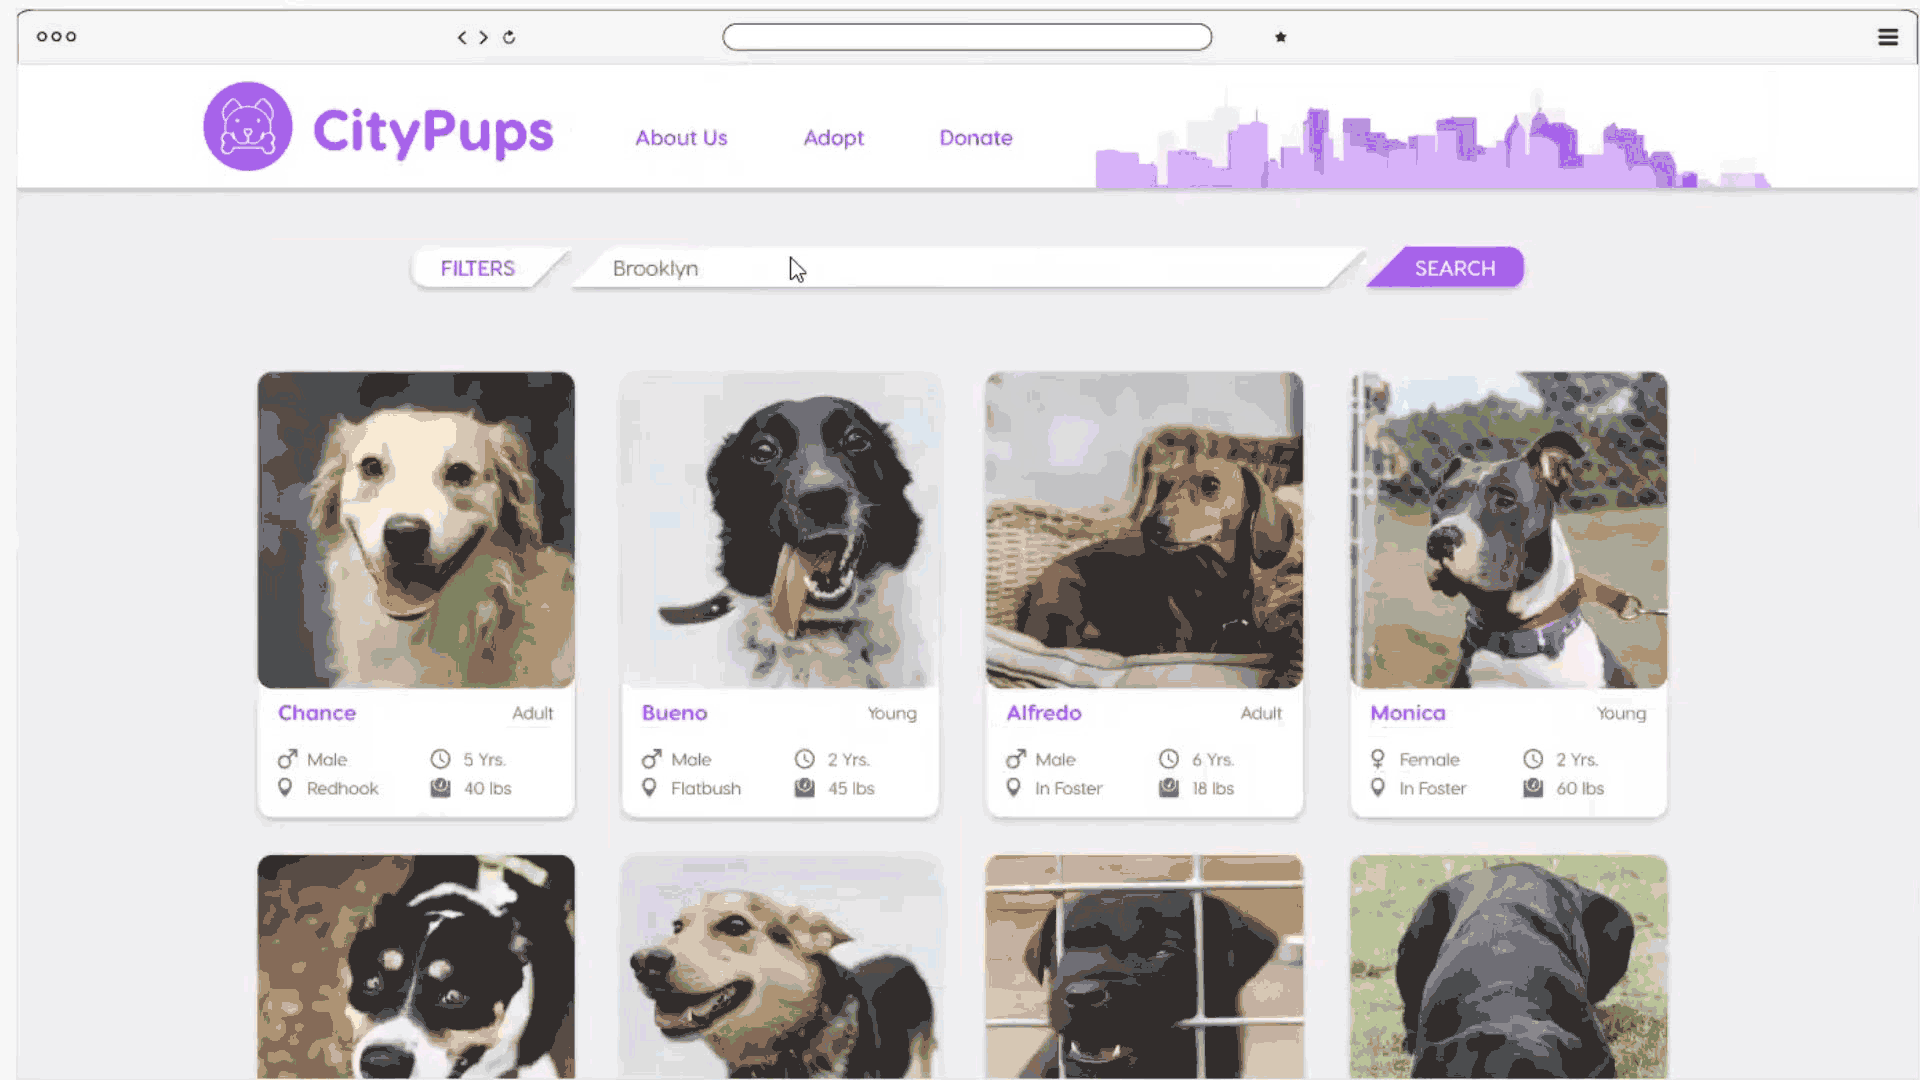Click 'Female' on Monica's card
1920x1080 pixels.
click(x=1429, y=759)
